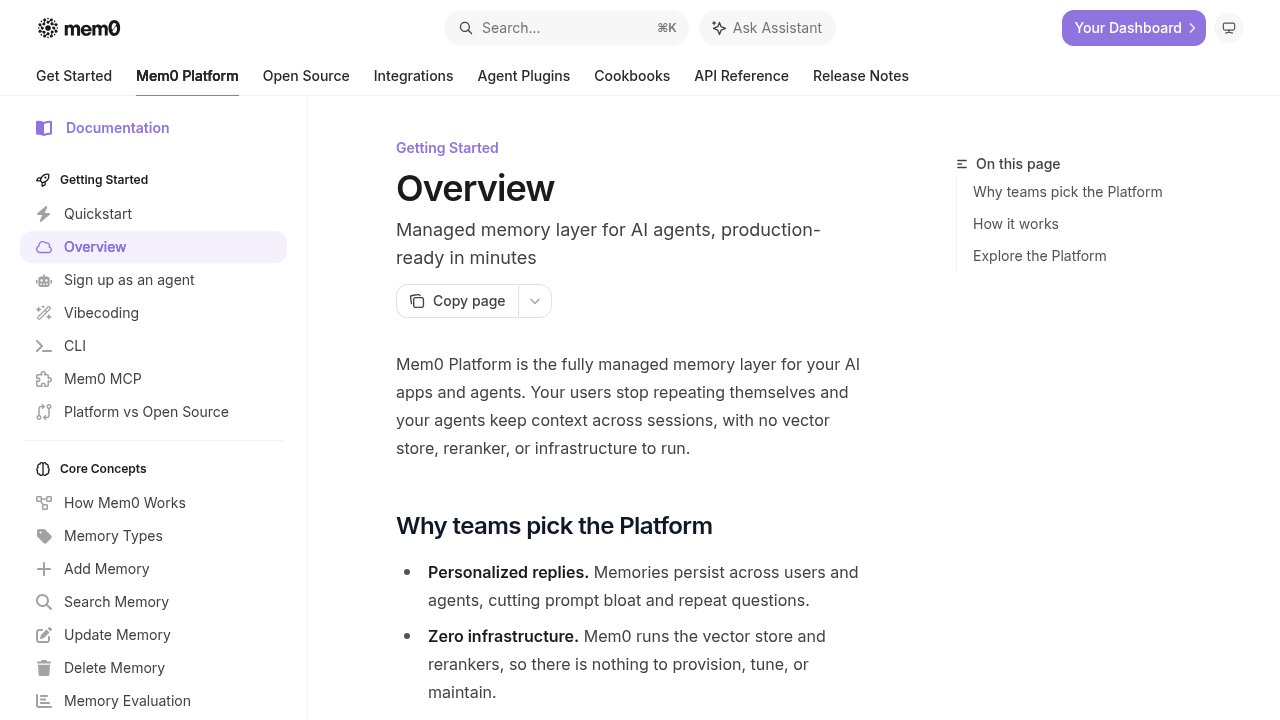This screenshot has width=1280, height=720.
Task: Click the Search Memory magnifier icon
Action: [x=43, y=602]
